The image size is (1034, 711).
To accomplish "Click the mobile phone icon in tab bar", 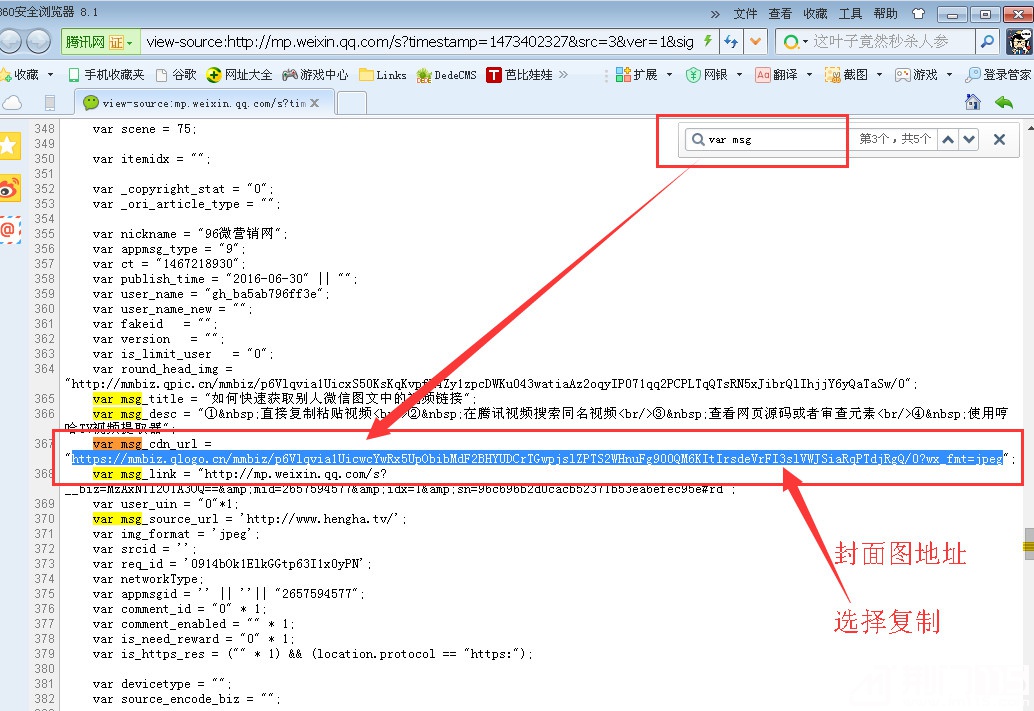I will click(49, 102).
